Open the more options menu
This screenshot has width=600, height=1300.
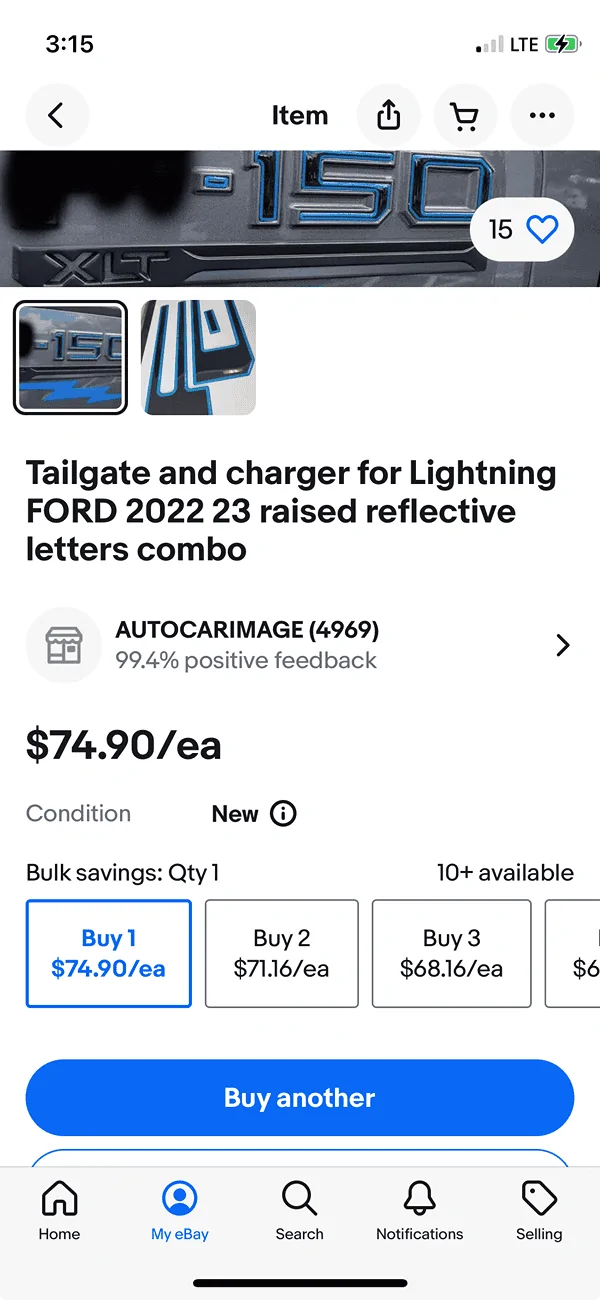(542, 116)
